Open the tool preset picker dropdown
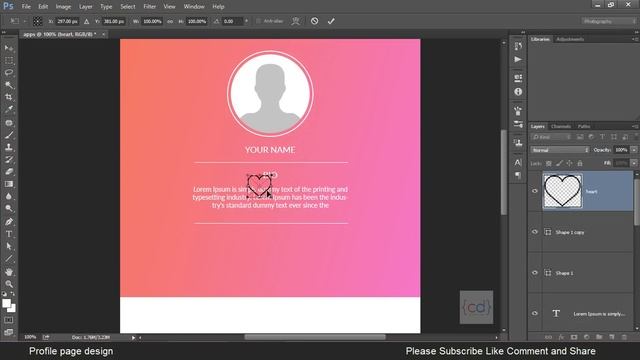Screen dimensions: 640x360 (25, 21)
